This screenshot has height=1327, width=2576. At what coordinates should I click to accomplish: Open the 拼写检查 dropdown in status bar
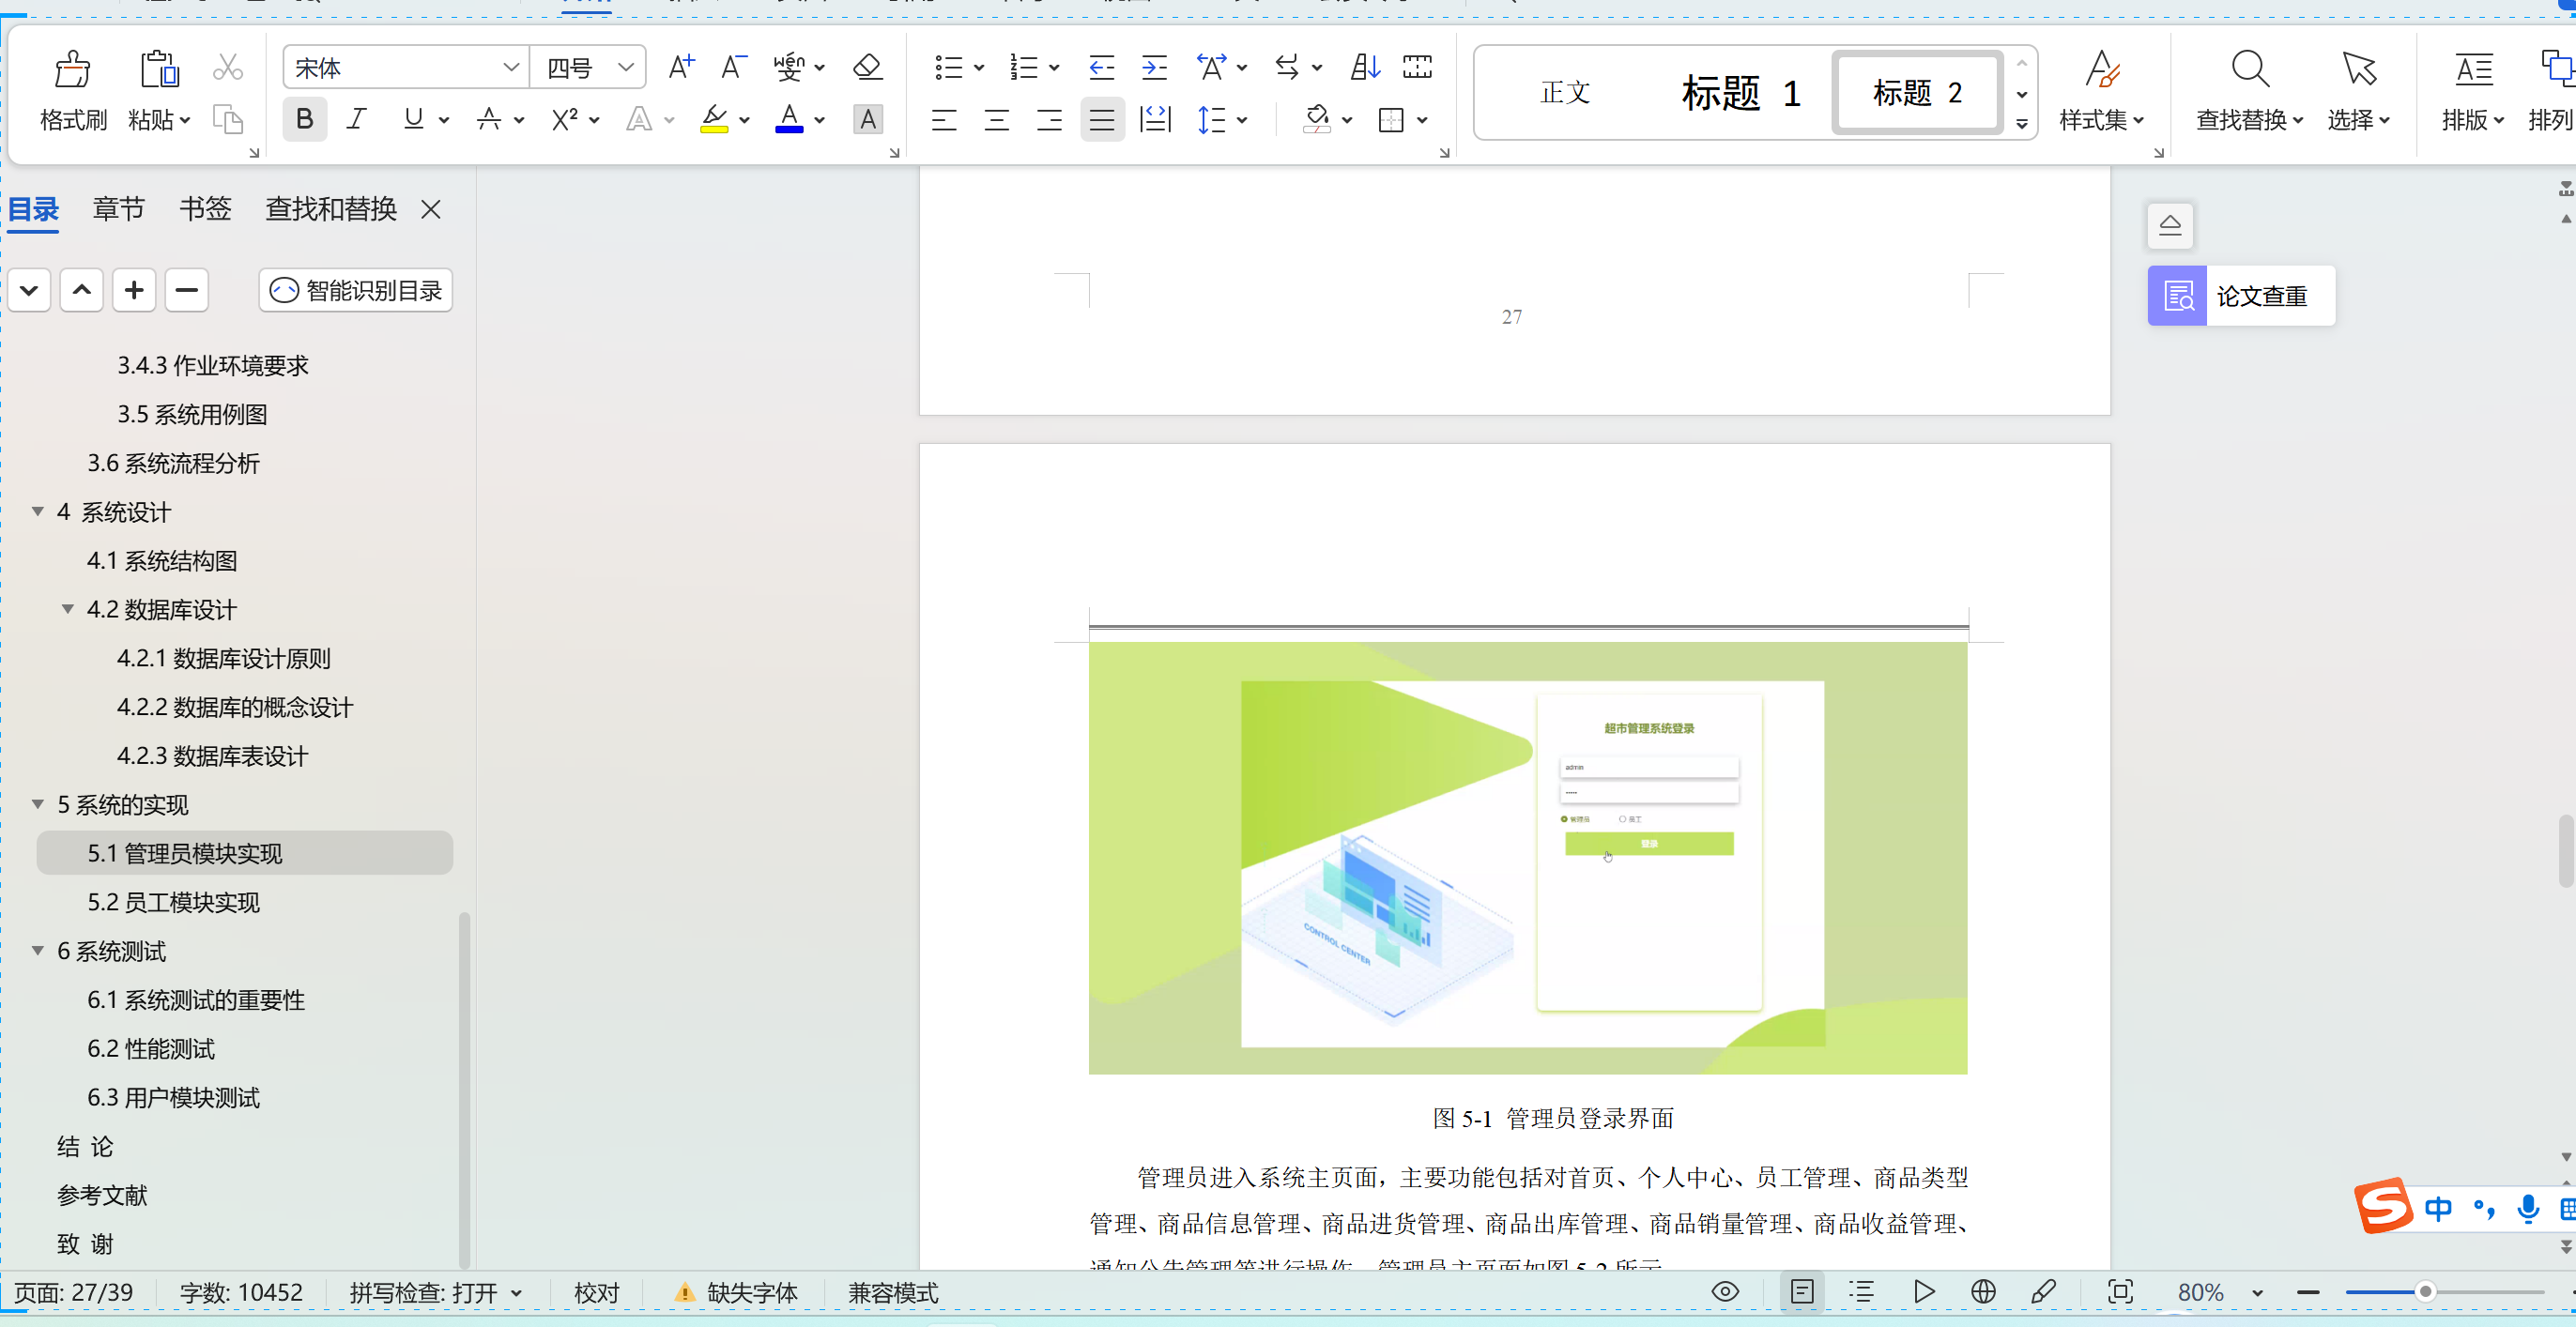click(x=517, y=1293)
